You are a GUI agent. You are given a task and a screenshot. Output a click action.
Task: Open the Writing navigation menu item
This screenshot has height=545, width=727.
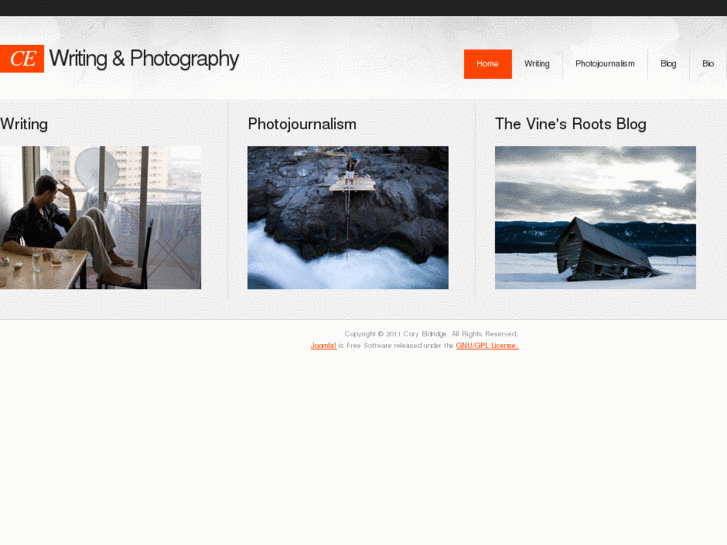tap(537, 64)
